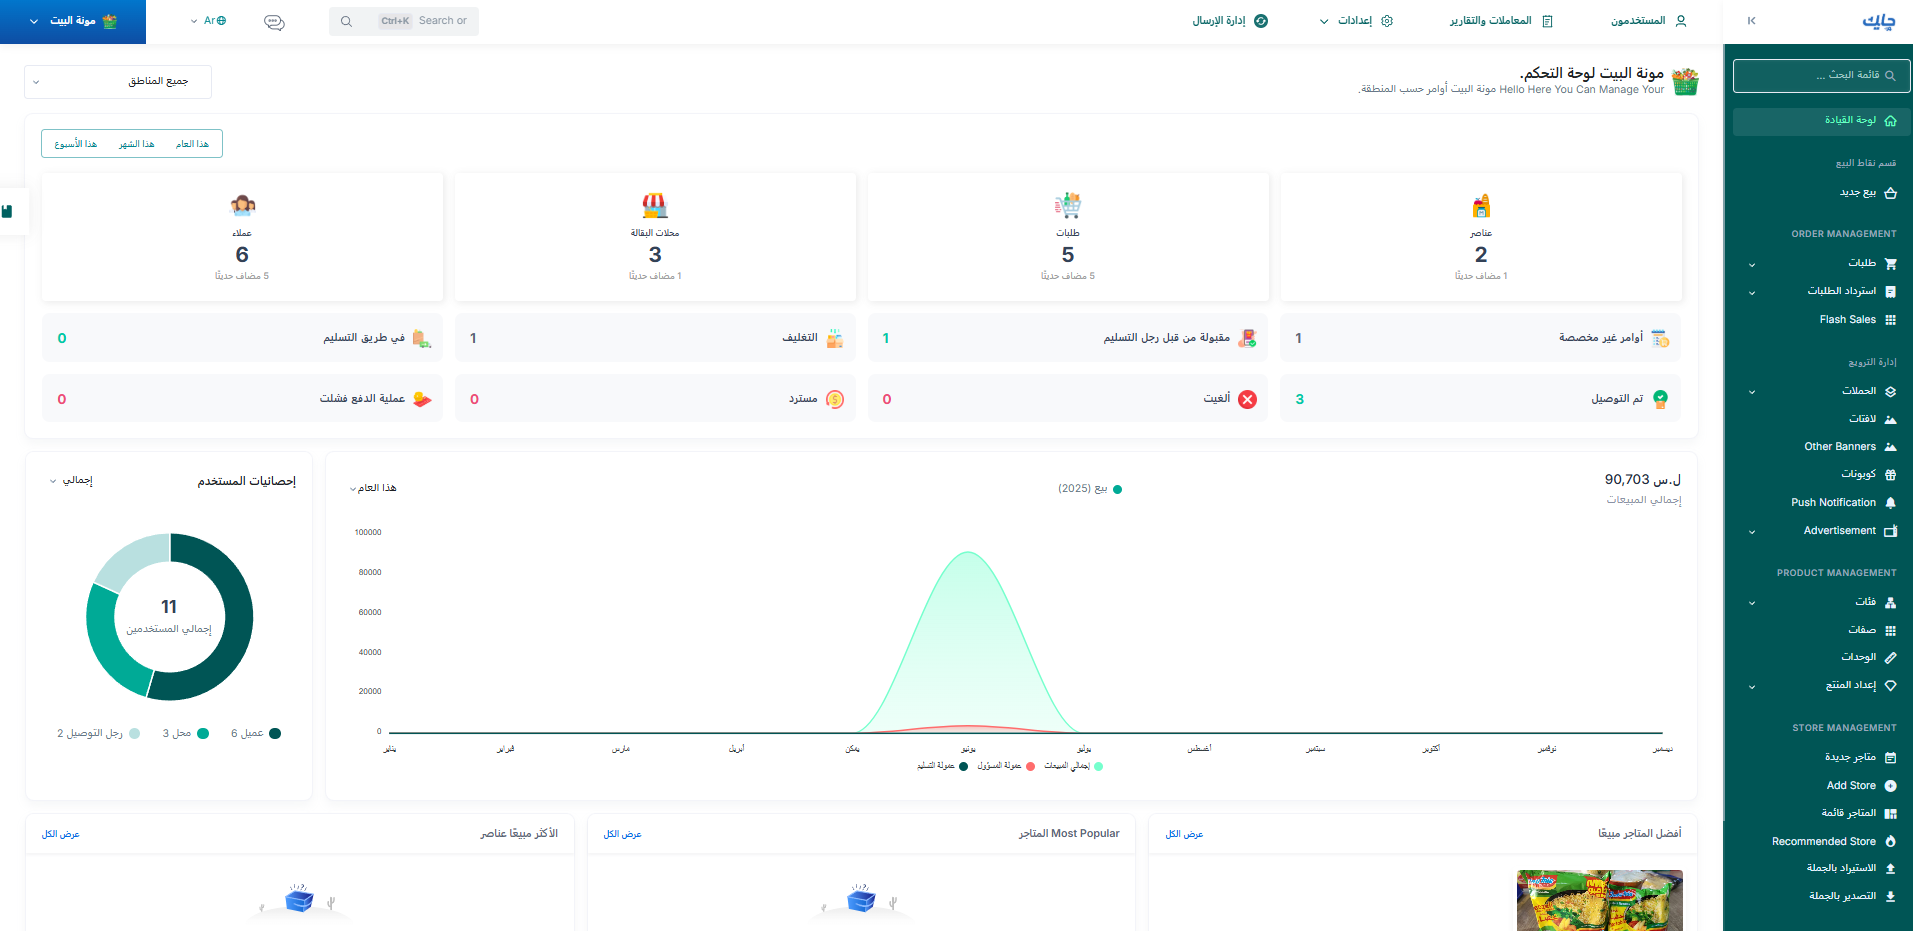Open the Ar language dropdown
This screenshot has width=1913, height=931.
click(208, 21)
